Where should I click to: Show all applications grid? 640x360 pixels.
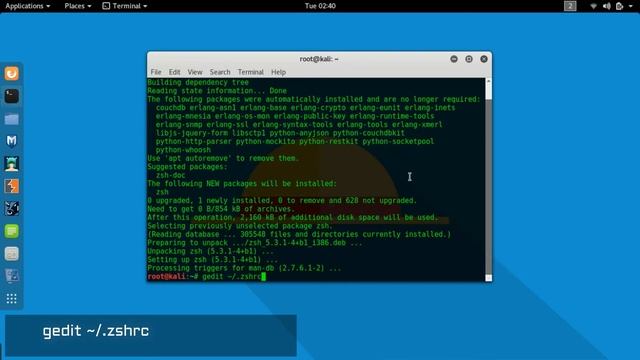pos(11,299)
